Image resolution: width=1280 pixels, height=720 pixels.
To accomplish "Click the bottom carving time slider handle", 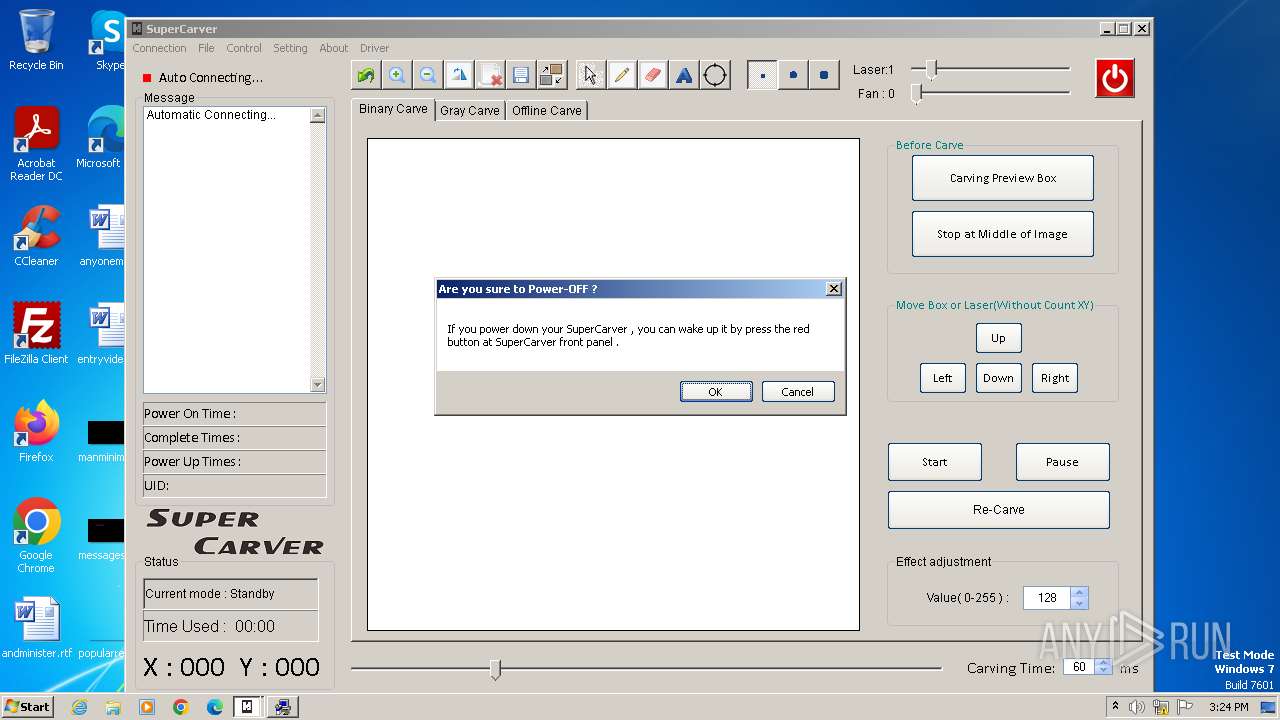I will click(495, 669).
